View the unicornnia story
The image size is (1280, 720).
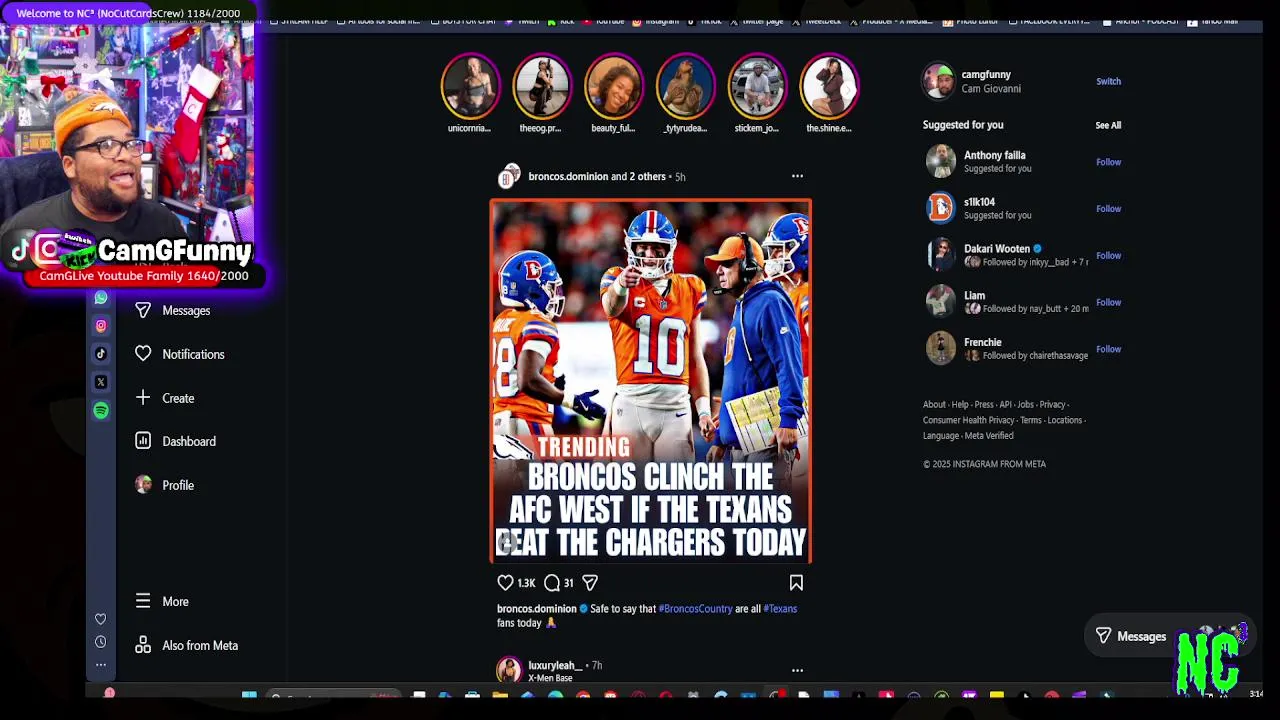[470, 87]
